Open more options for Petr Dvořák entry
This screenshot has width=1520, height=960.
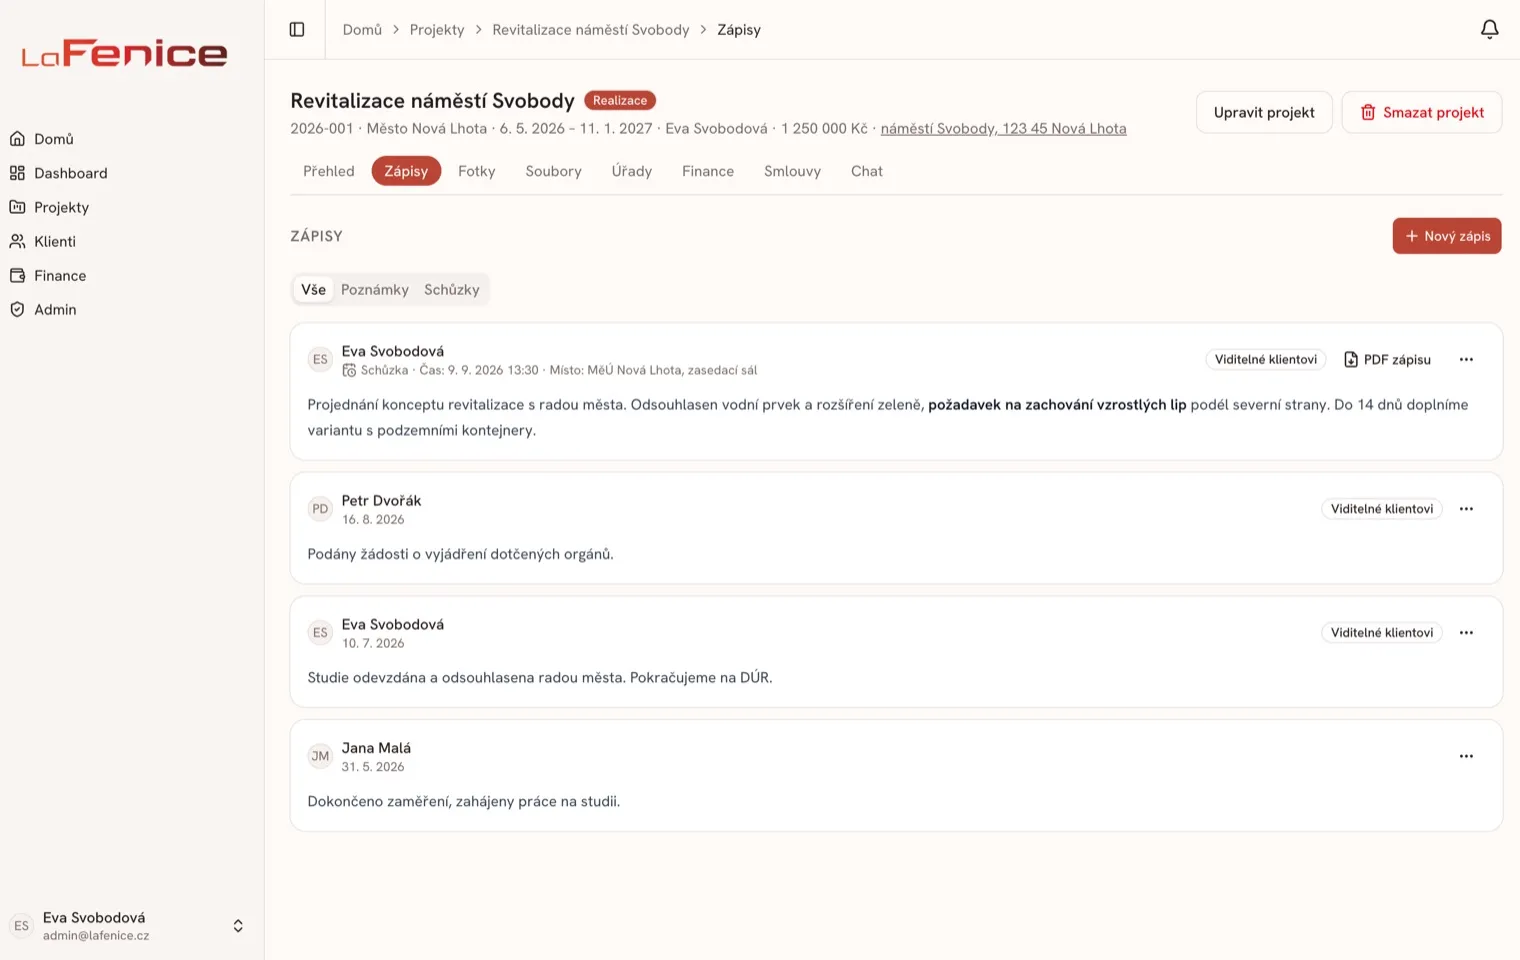coord(1466,509)
